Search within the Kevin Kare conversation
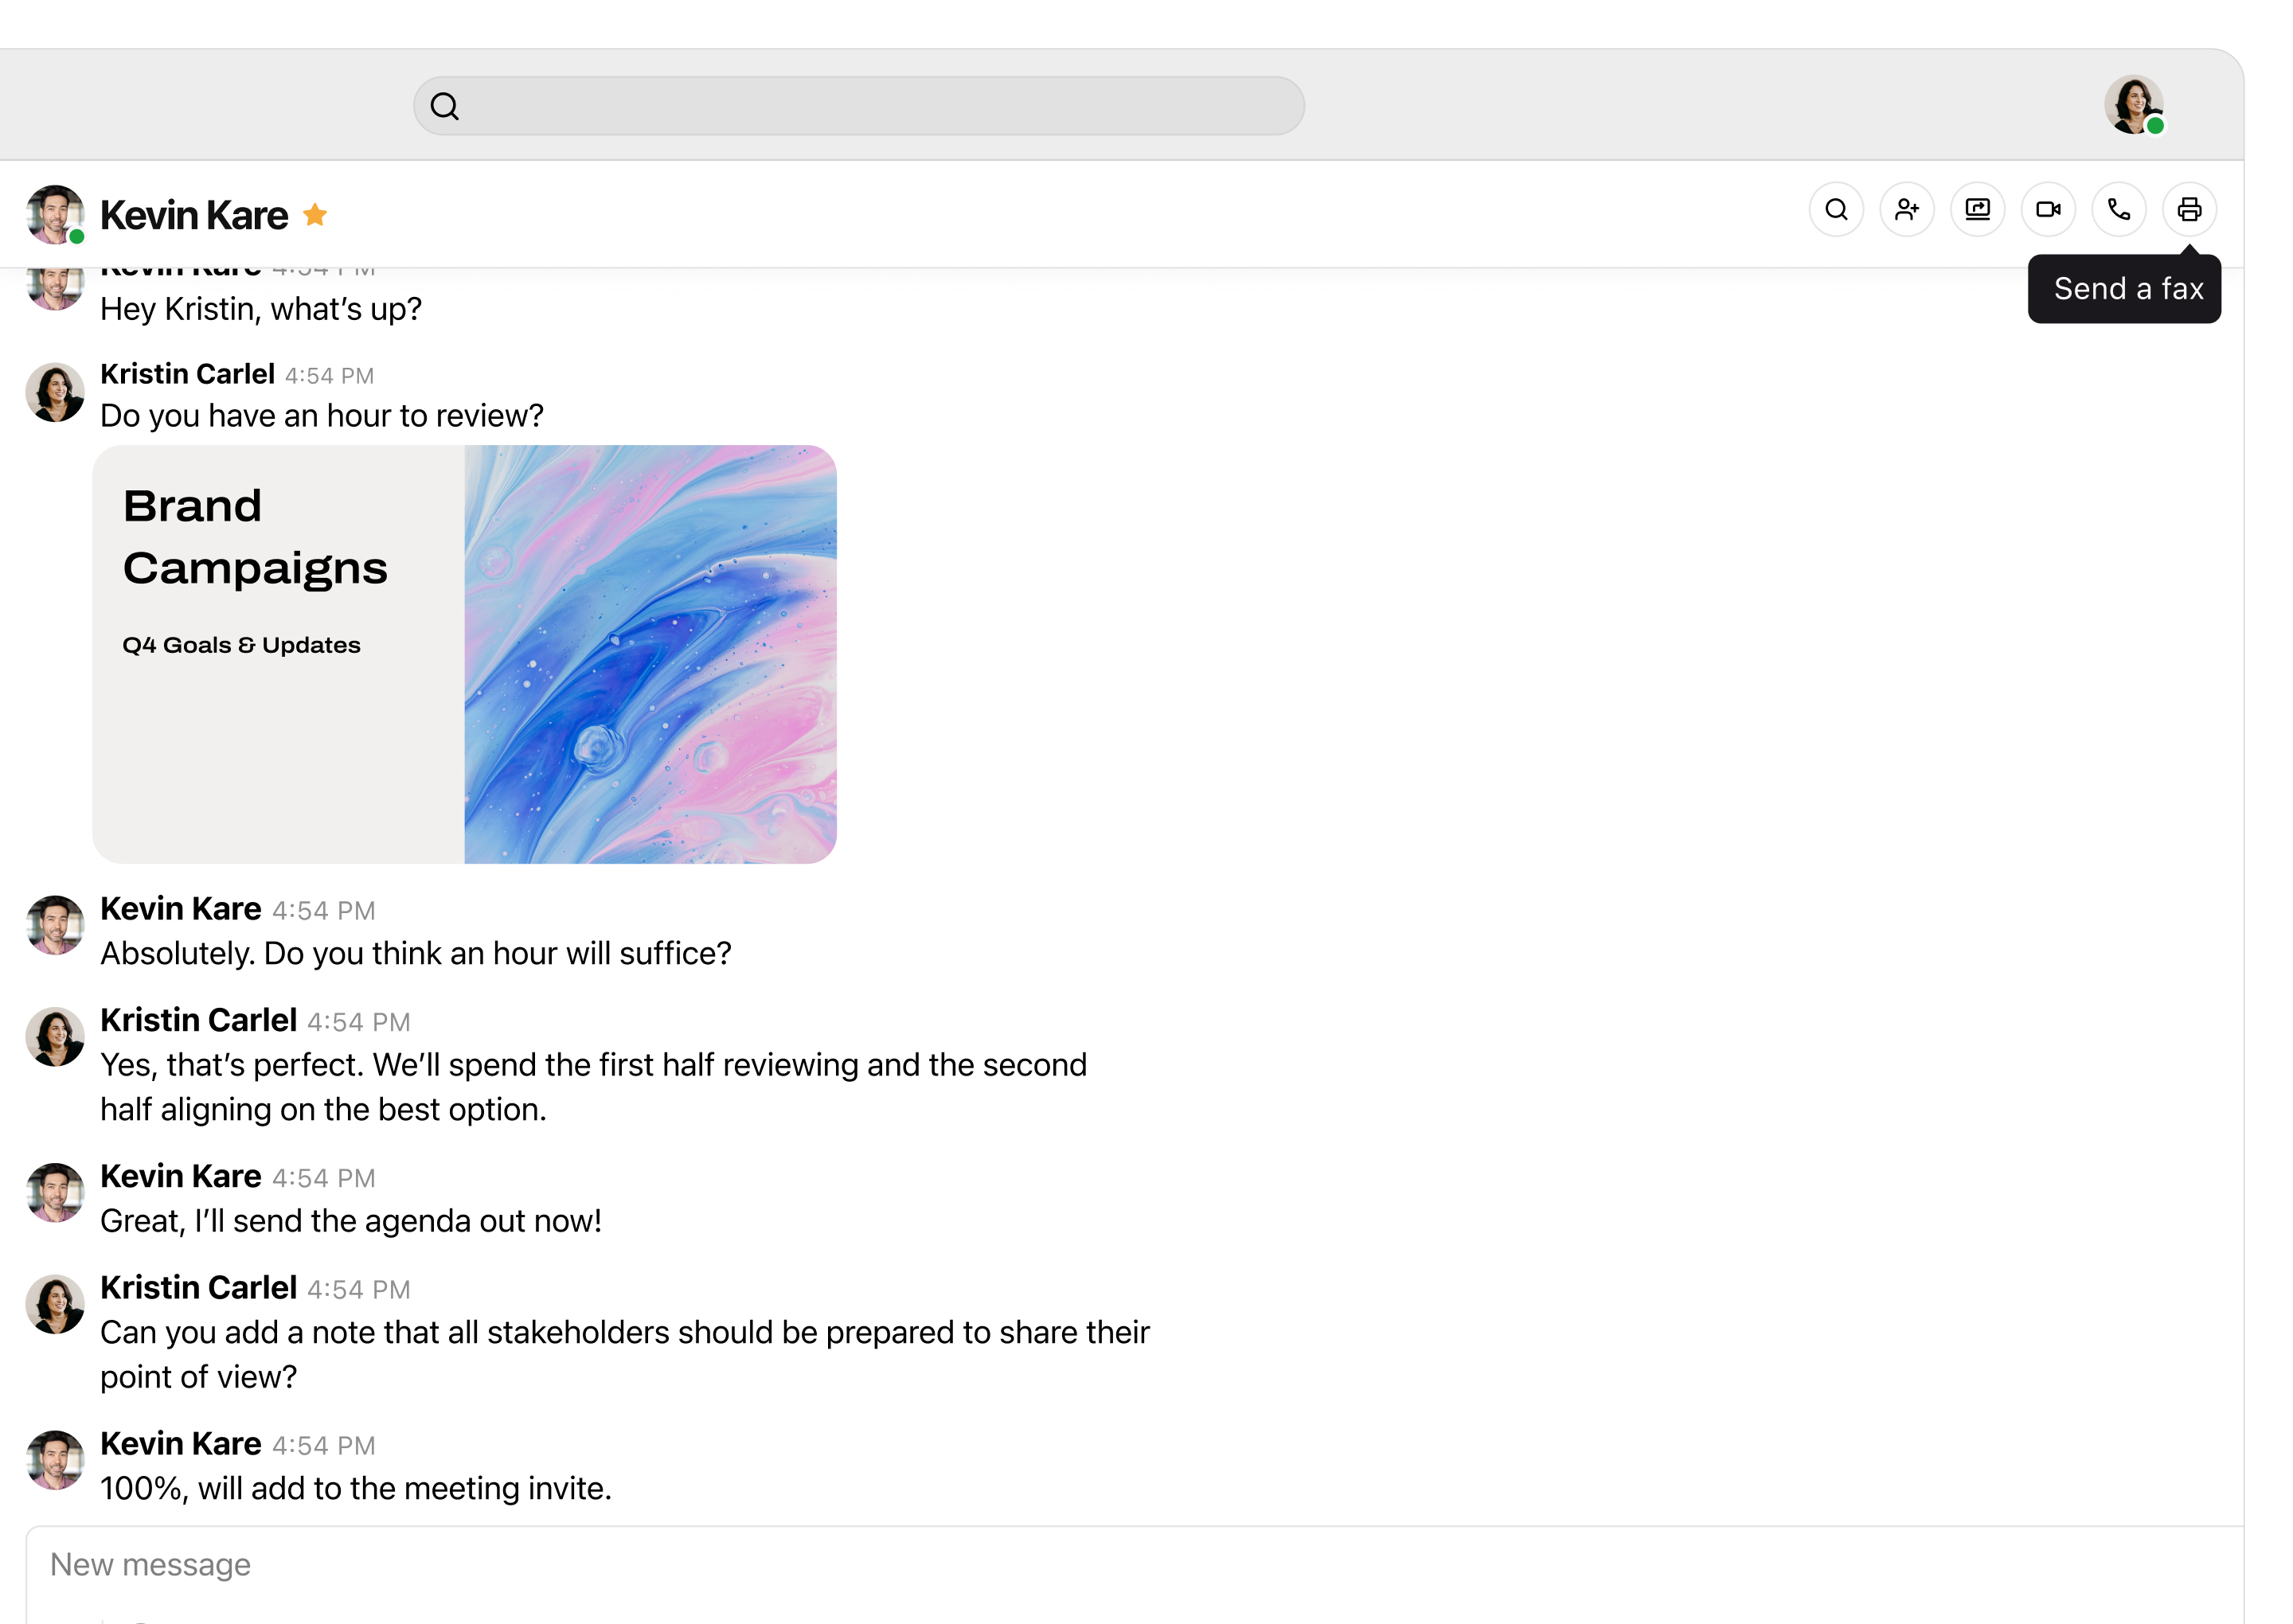2293x1624 pixels. pyautogui.click(x=1836, y=210)
